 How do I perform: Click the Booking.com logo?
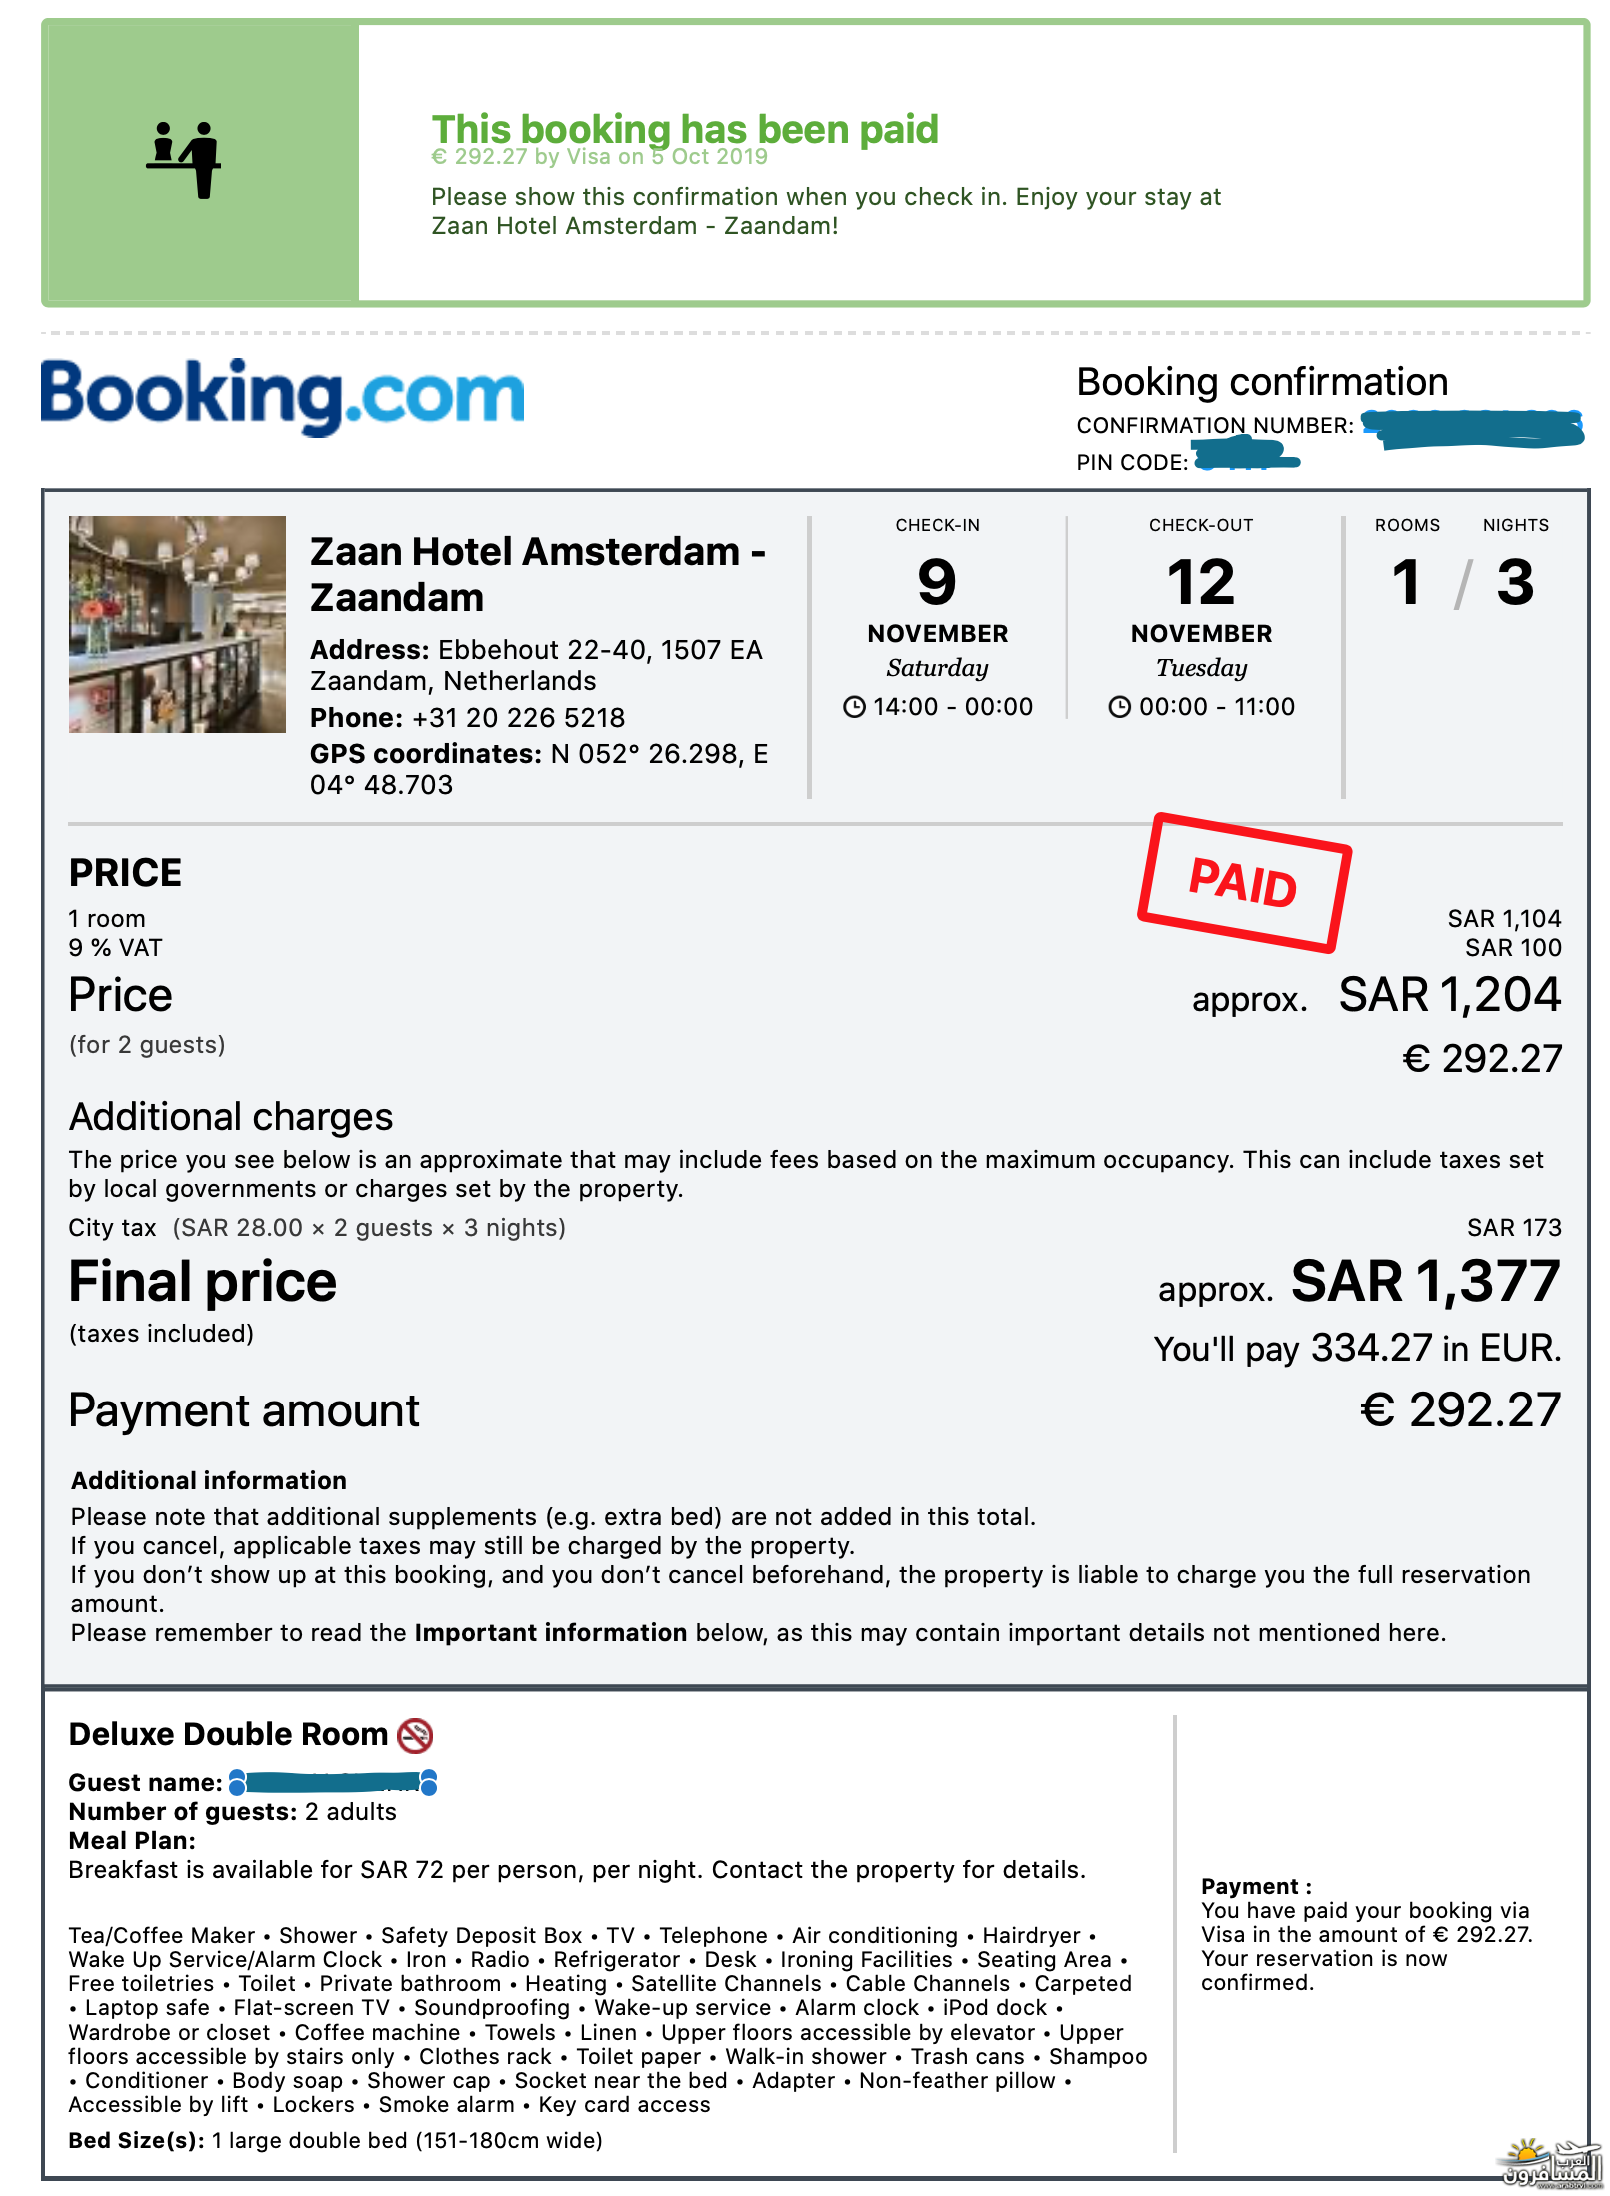(x=282, y=396)
